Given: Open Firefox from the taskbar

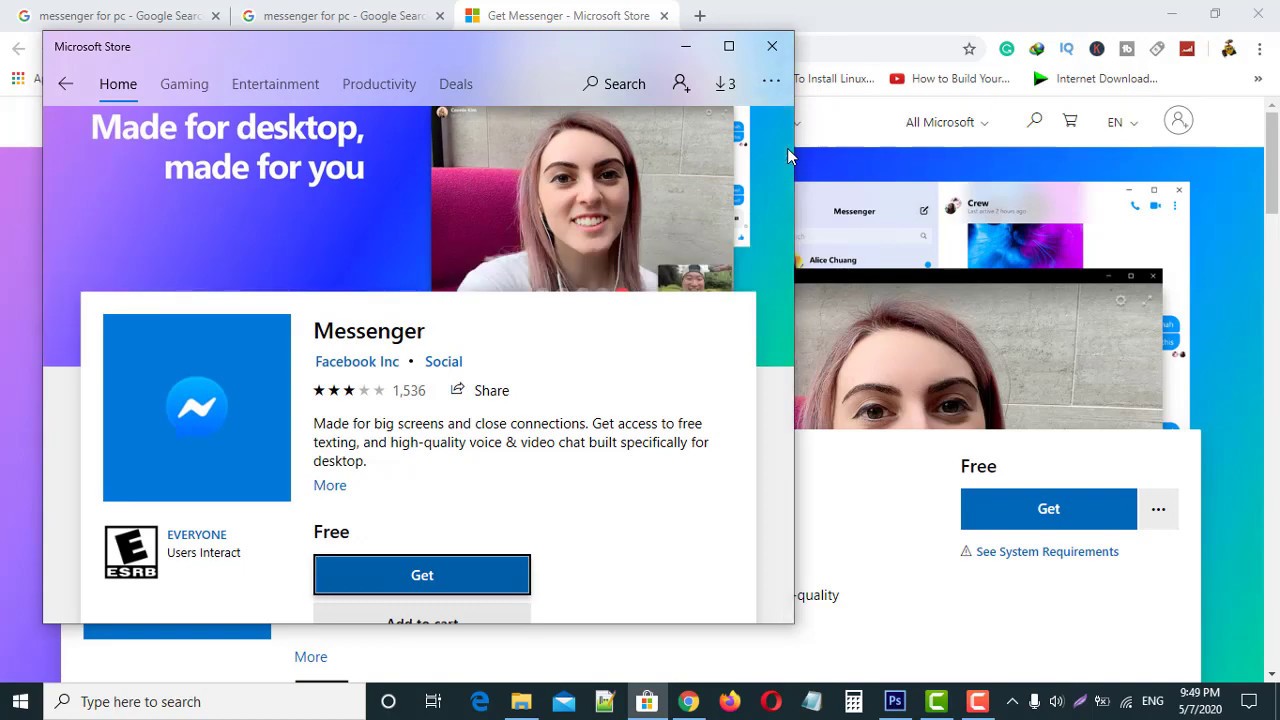Looking at the screenshot, I should click(x=730, y=702).
